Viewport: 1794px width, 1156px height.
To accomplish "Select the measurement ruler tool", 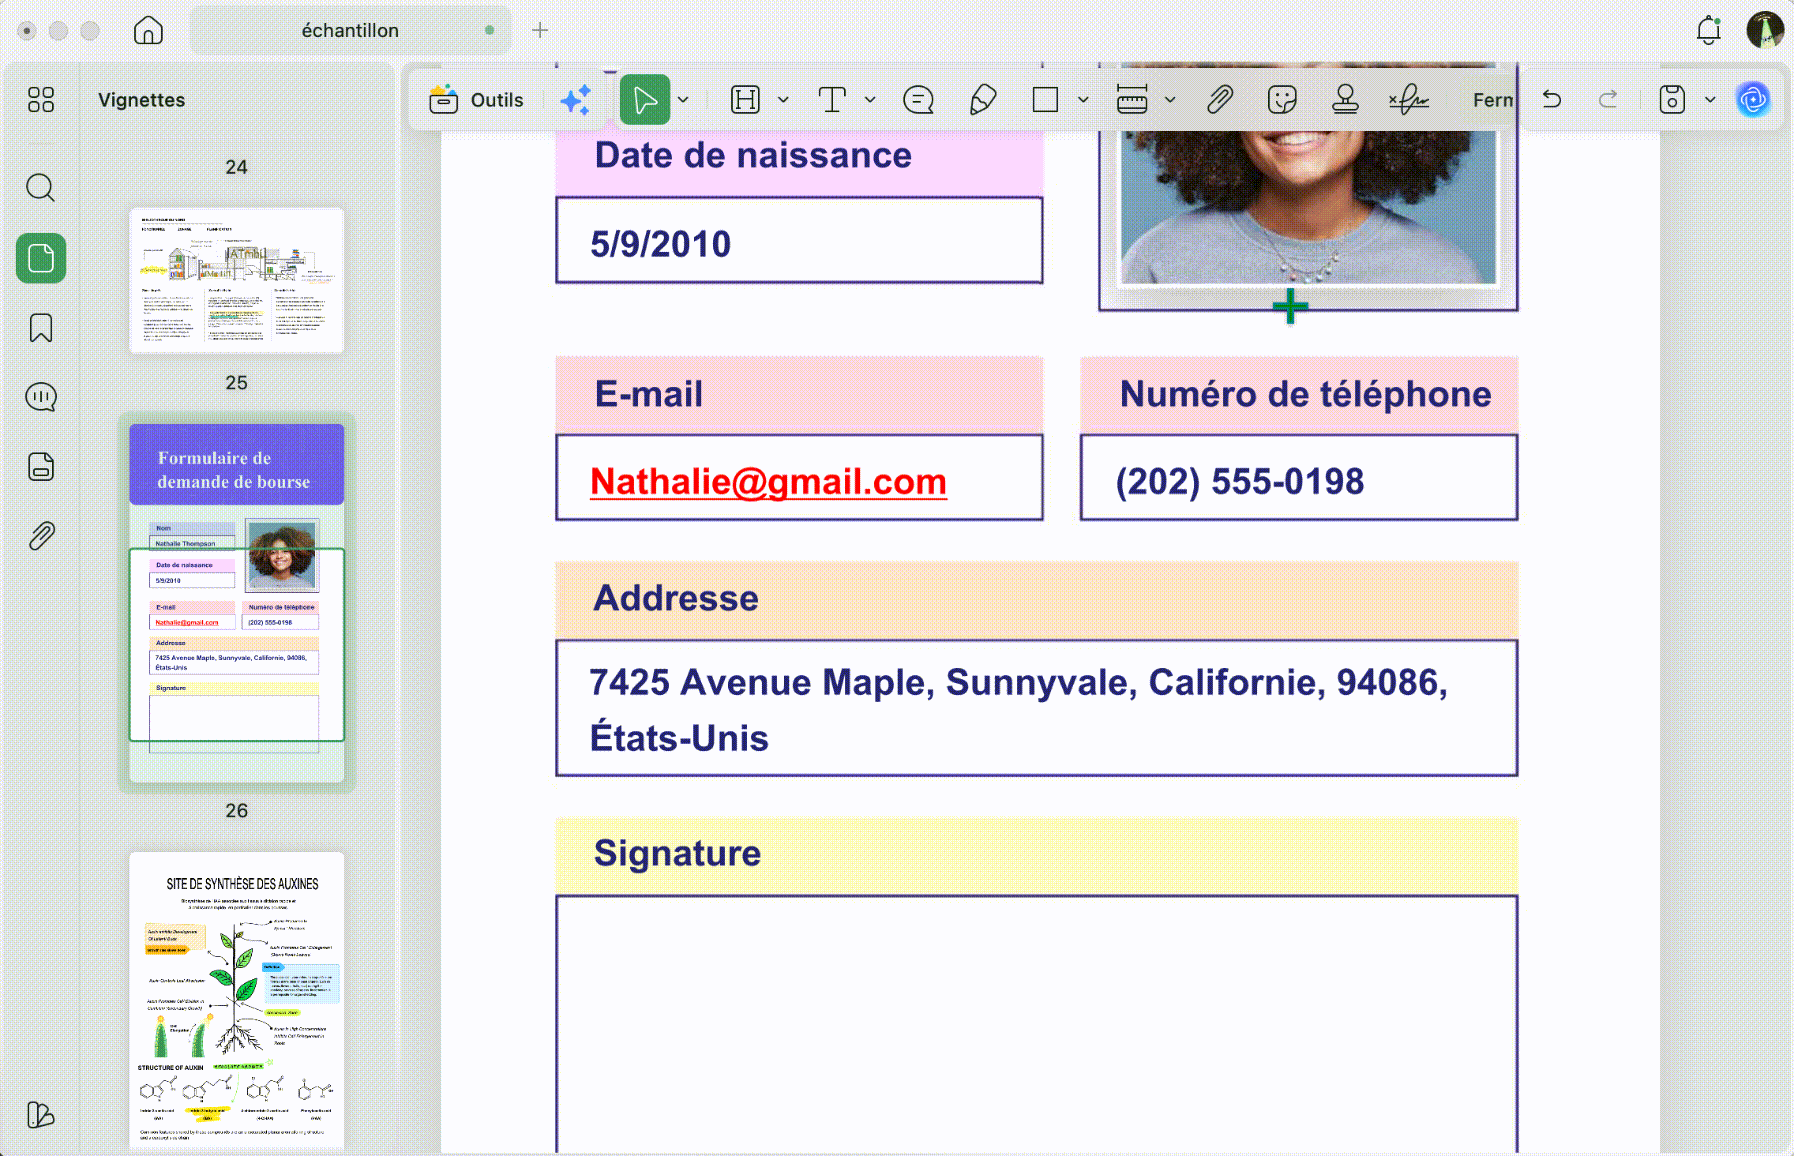I will [1132, 99].
